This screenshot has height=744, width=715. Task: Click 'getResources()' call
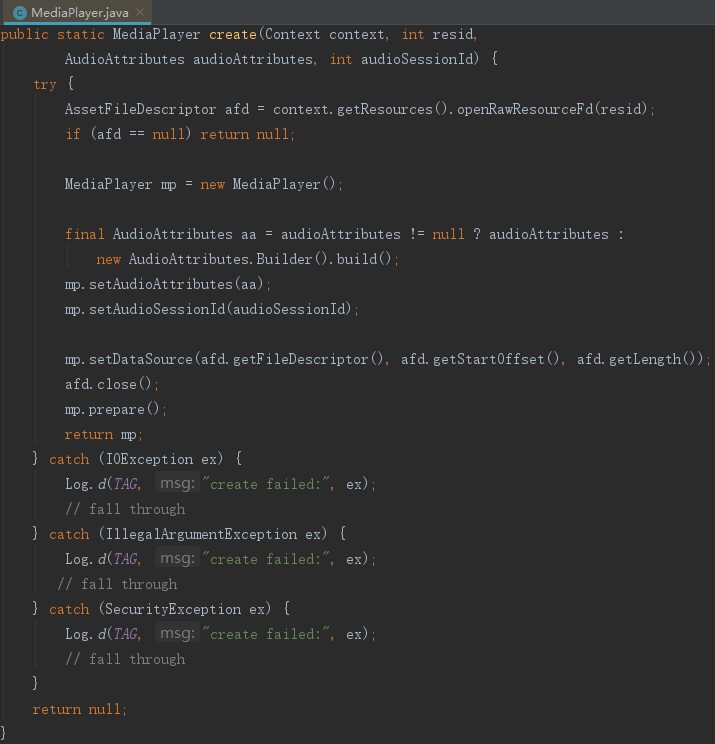click(x=392, y=109)
